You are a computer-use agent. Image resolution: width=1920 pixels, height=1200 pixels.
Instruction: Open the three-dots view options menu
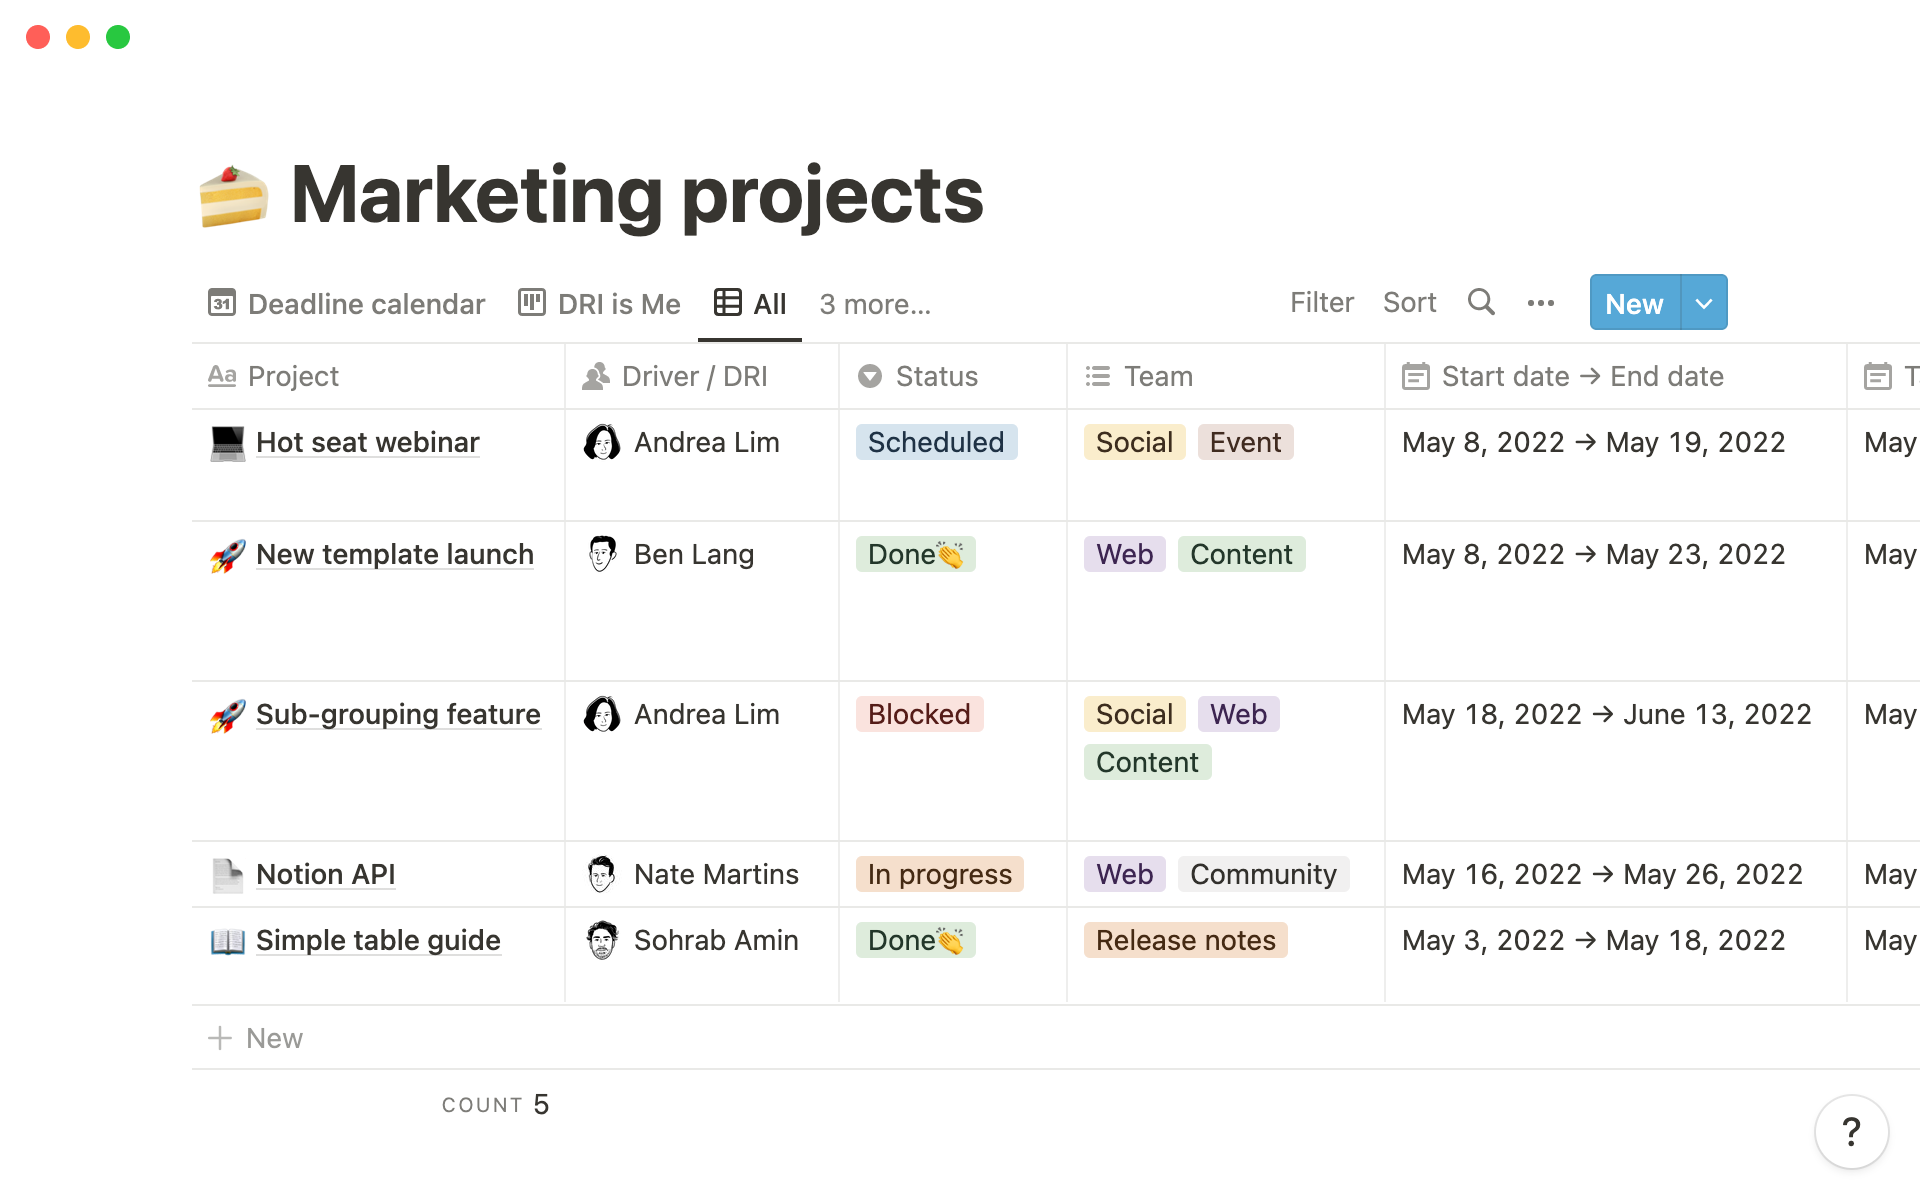click(1540, 303)
